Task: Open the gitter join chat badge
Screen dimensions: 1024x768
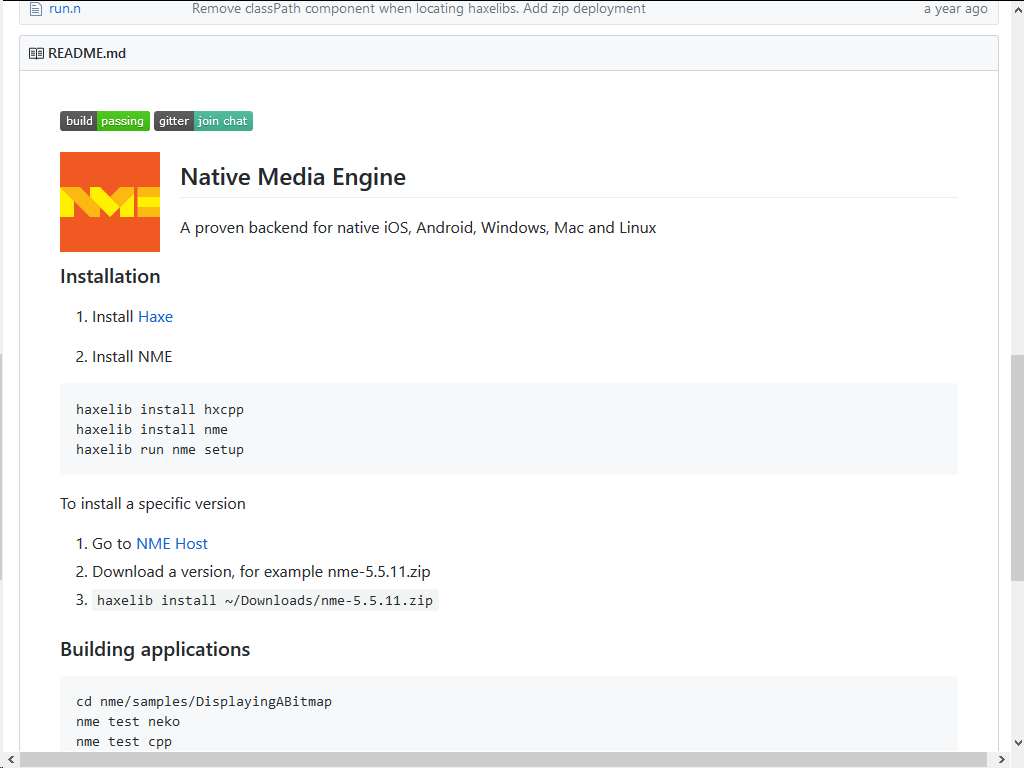Action: click(x=203, y=121)
